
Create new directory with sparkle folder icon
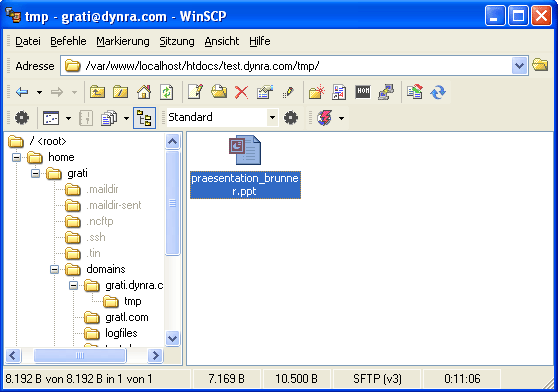pyautogui.click(x=316, y=92)
